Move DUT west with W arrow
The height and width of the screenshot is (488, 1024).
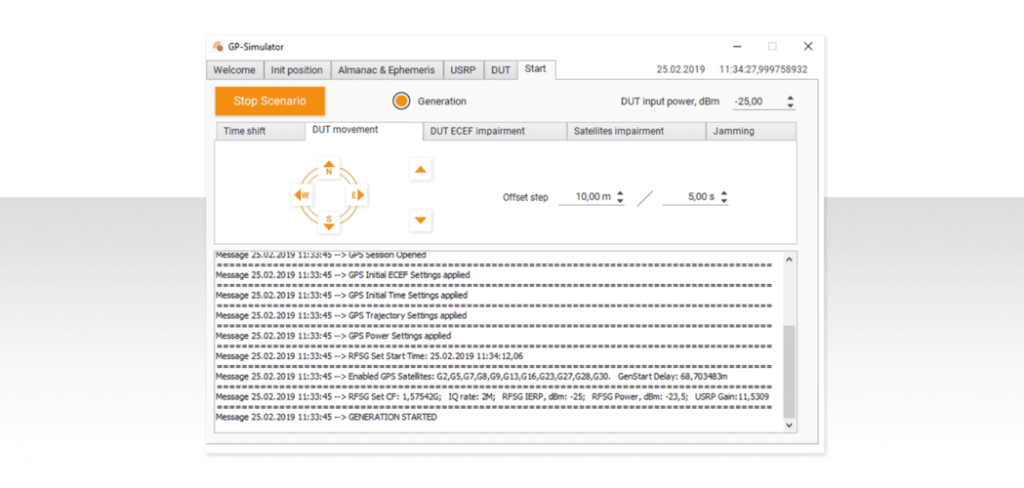pyautogui.click(x=301, y=195)
